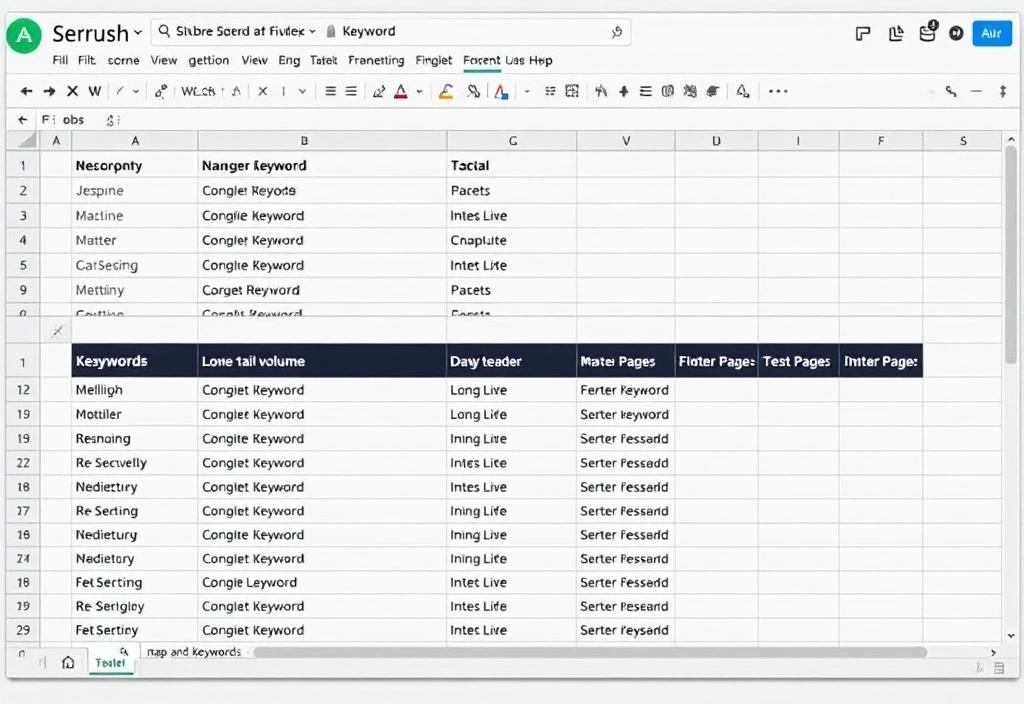Pick the red-underlined text color A

pos(401,91)
